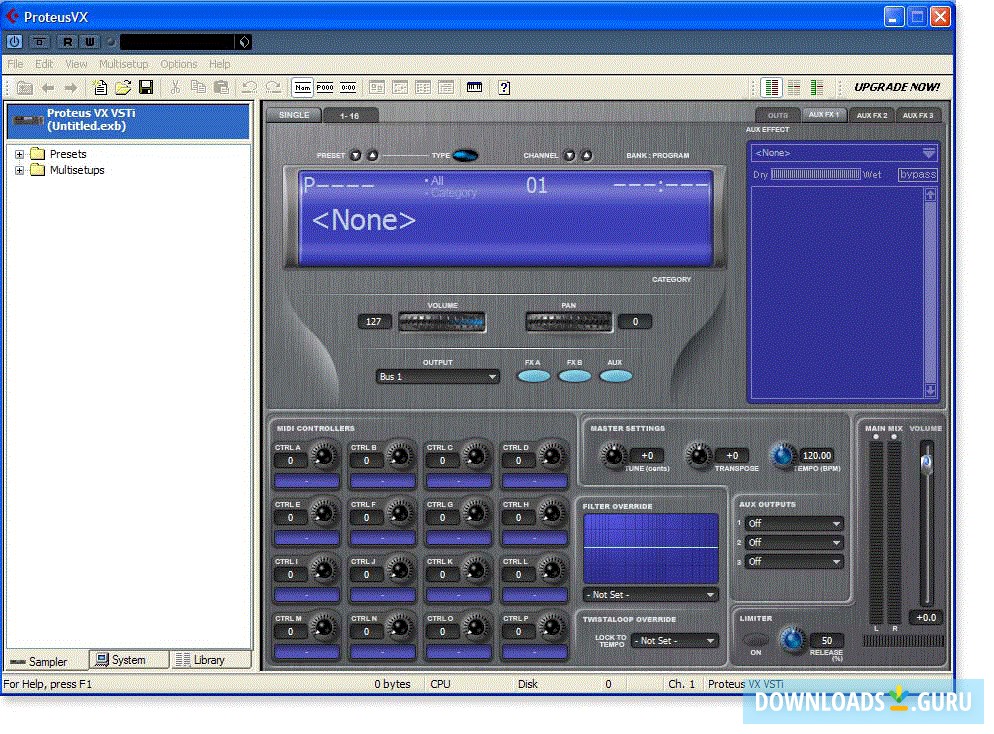This screenshot has width=994, height=734.
Task: Open the Options menu
Action: 178,64
